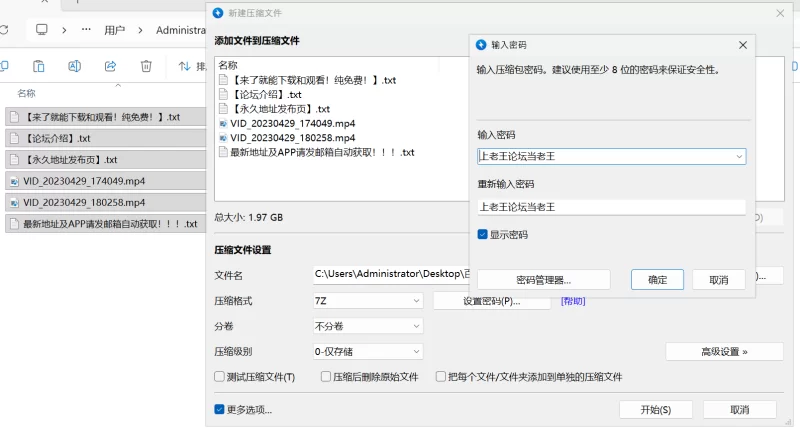Click the delete trash icon in Explorer
The height and width of the screenshot is (447, 800).
[146, 67]
